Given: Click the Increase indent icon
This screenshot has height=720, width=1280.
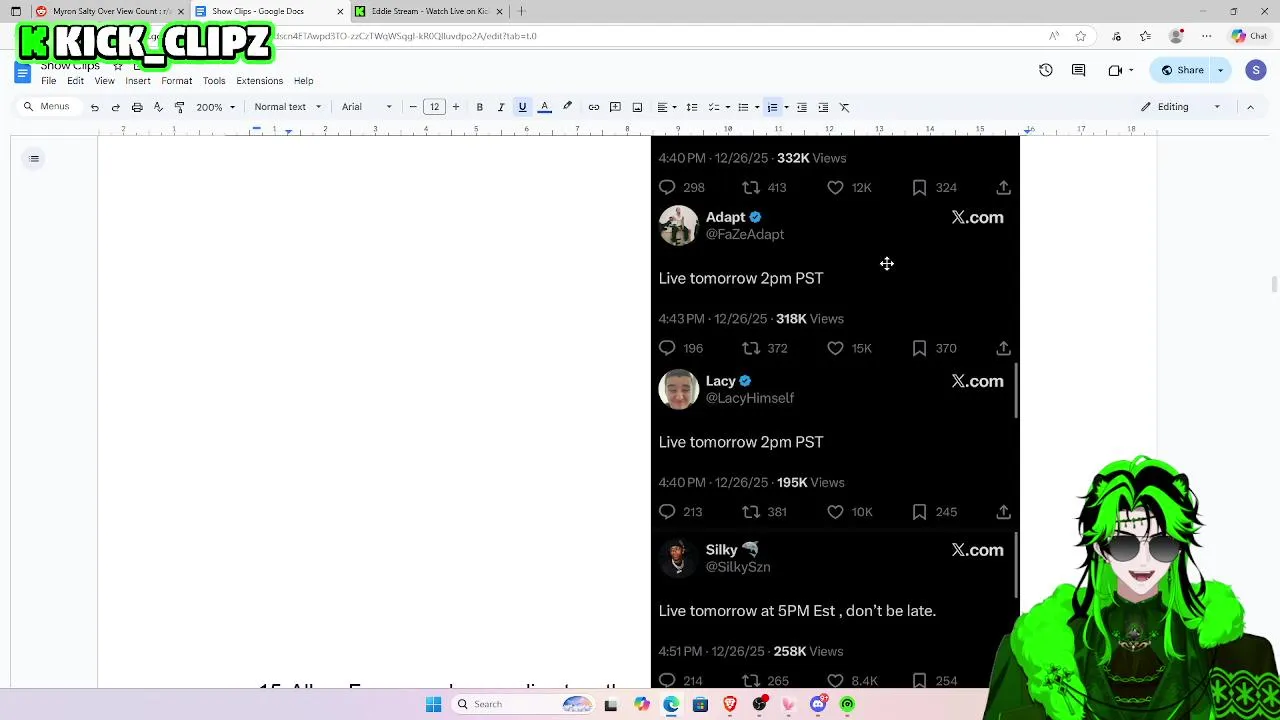Looking at the screenshot, I should pos(823,107).
